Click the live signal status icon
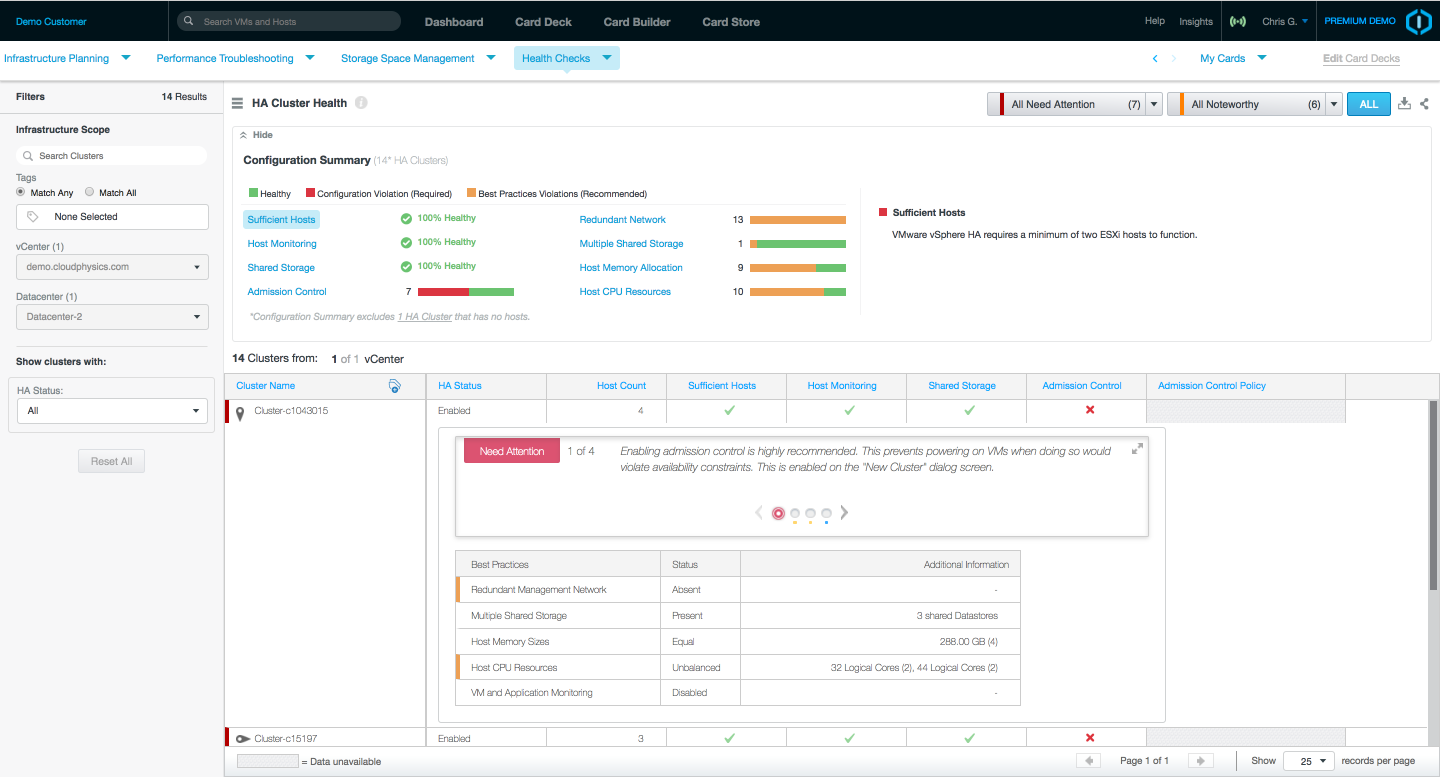This screenshot has width=1440, height=777. click(x=1238, y=21)
